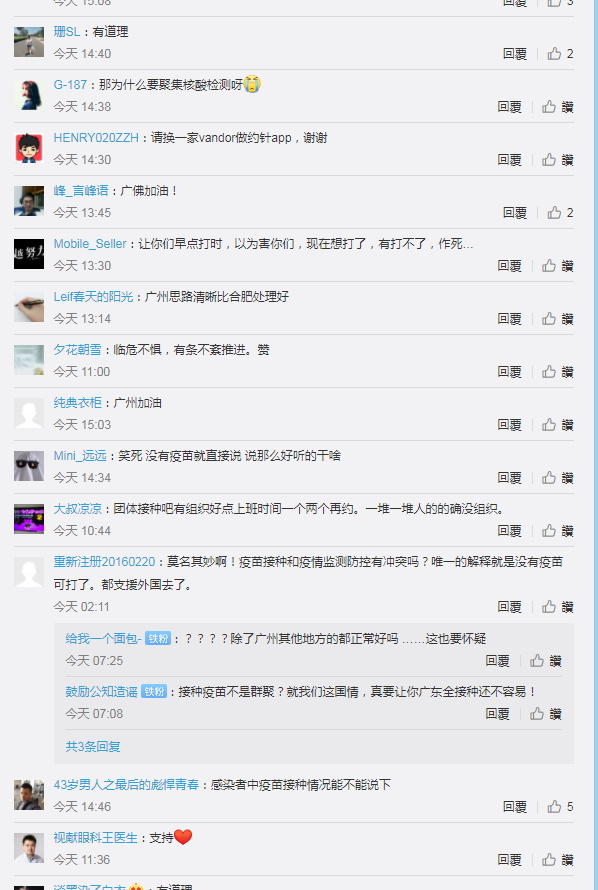The width and height of the screenshot is (598, 890).
Task: Like the reply by 鼓励公知造谣
Action: coord(545,713)
